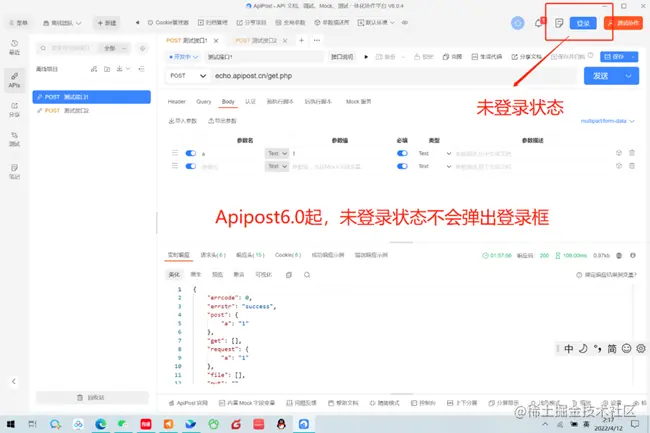650x433 pixels.
Task: Click the locate target icon beside search
Action: pos(142,48)
